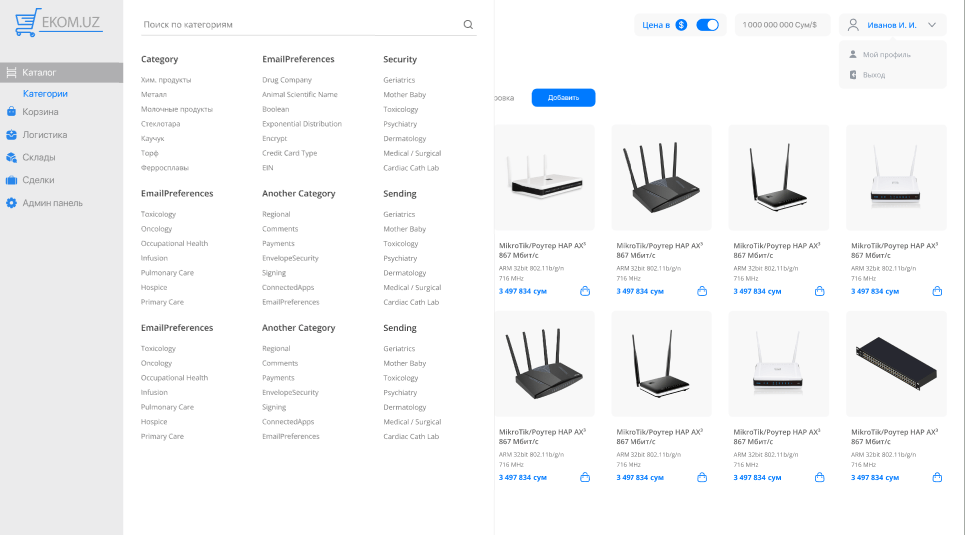The image size is (965, 535).
Task: Open Корзина from the sidebar
Action: click(x=40, y=111)
